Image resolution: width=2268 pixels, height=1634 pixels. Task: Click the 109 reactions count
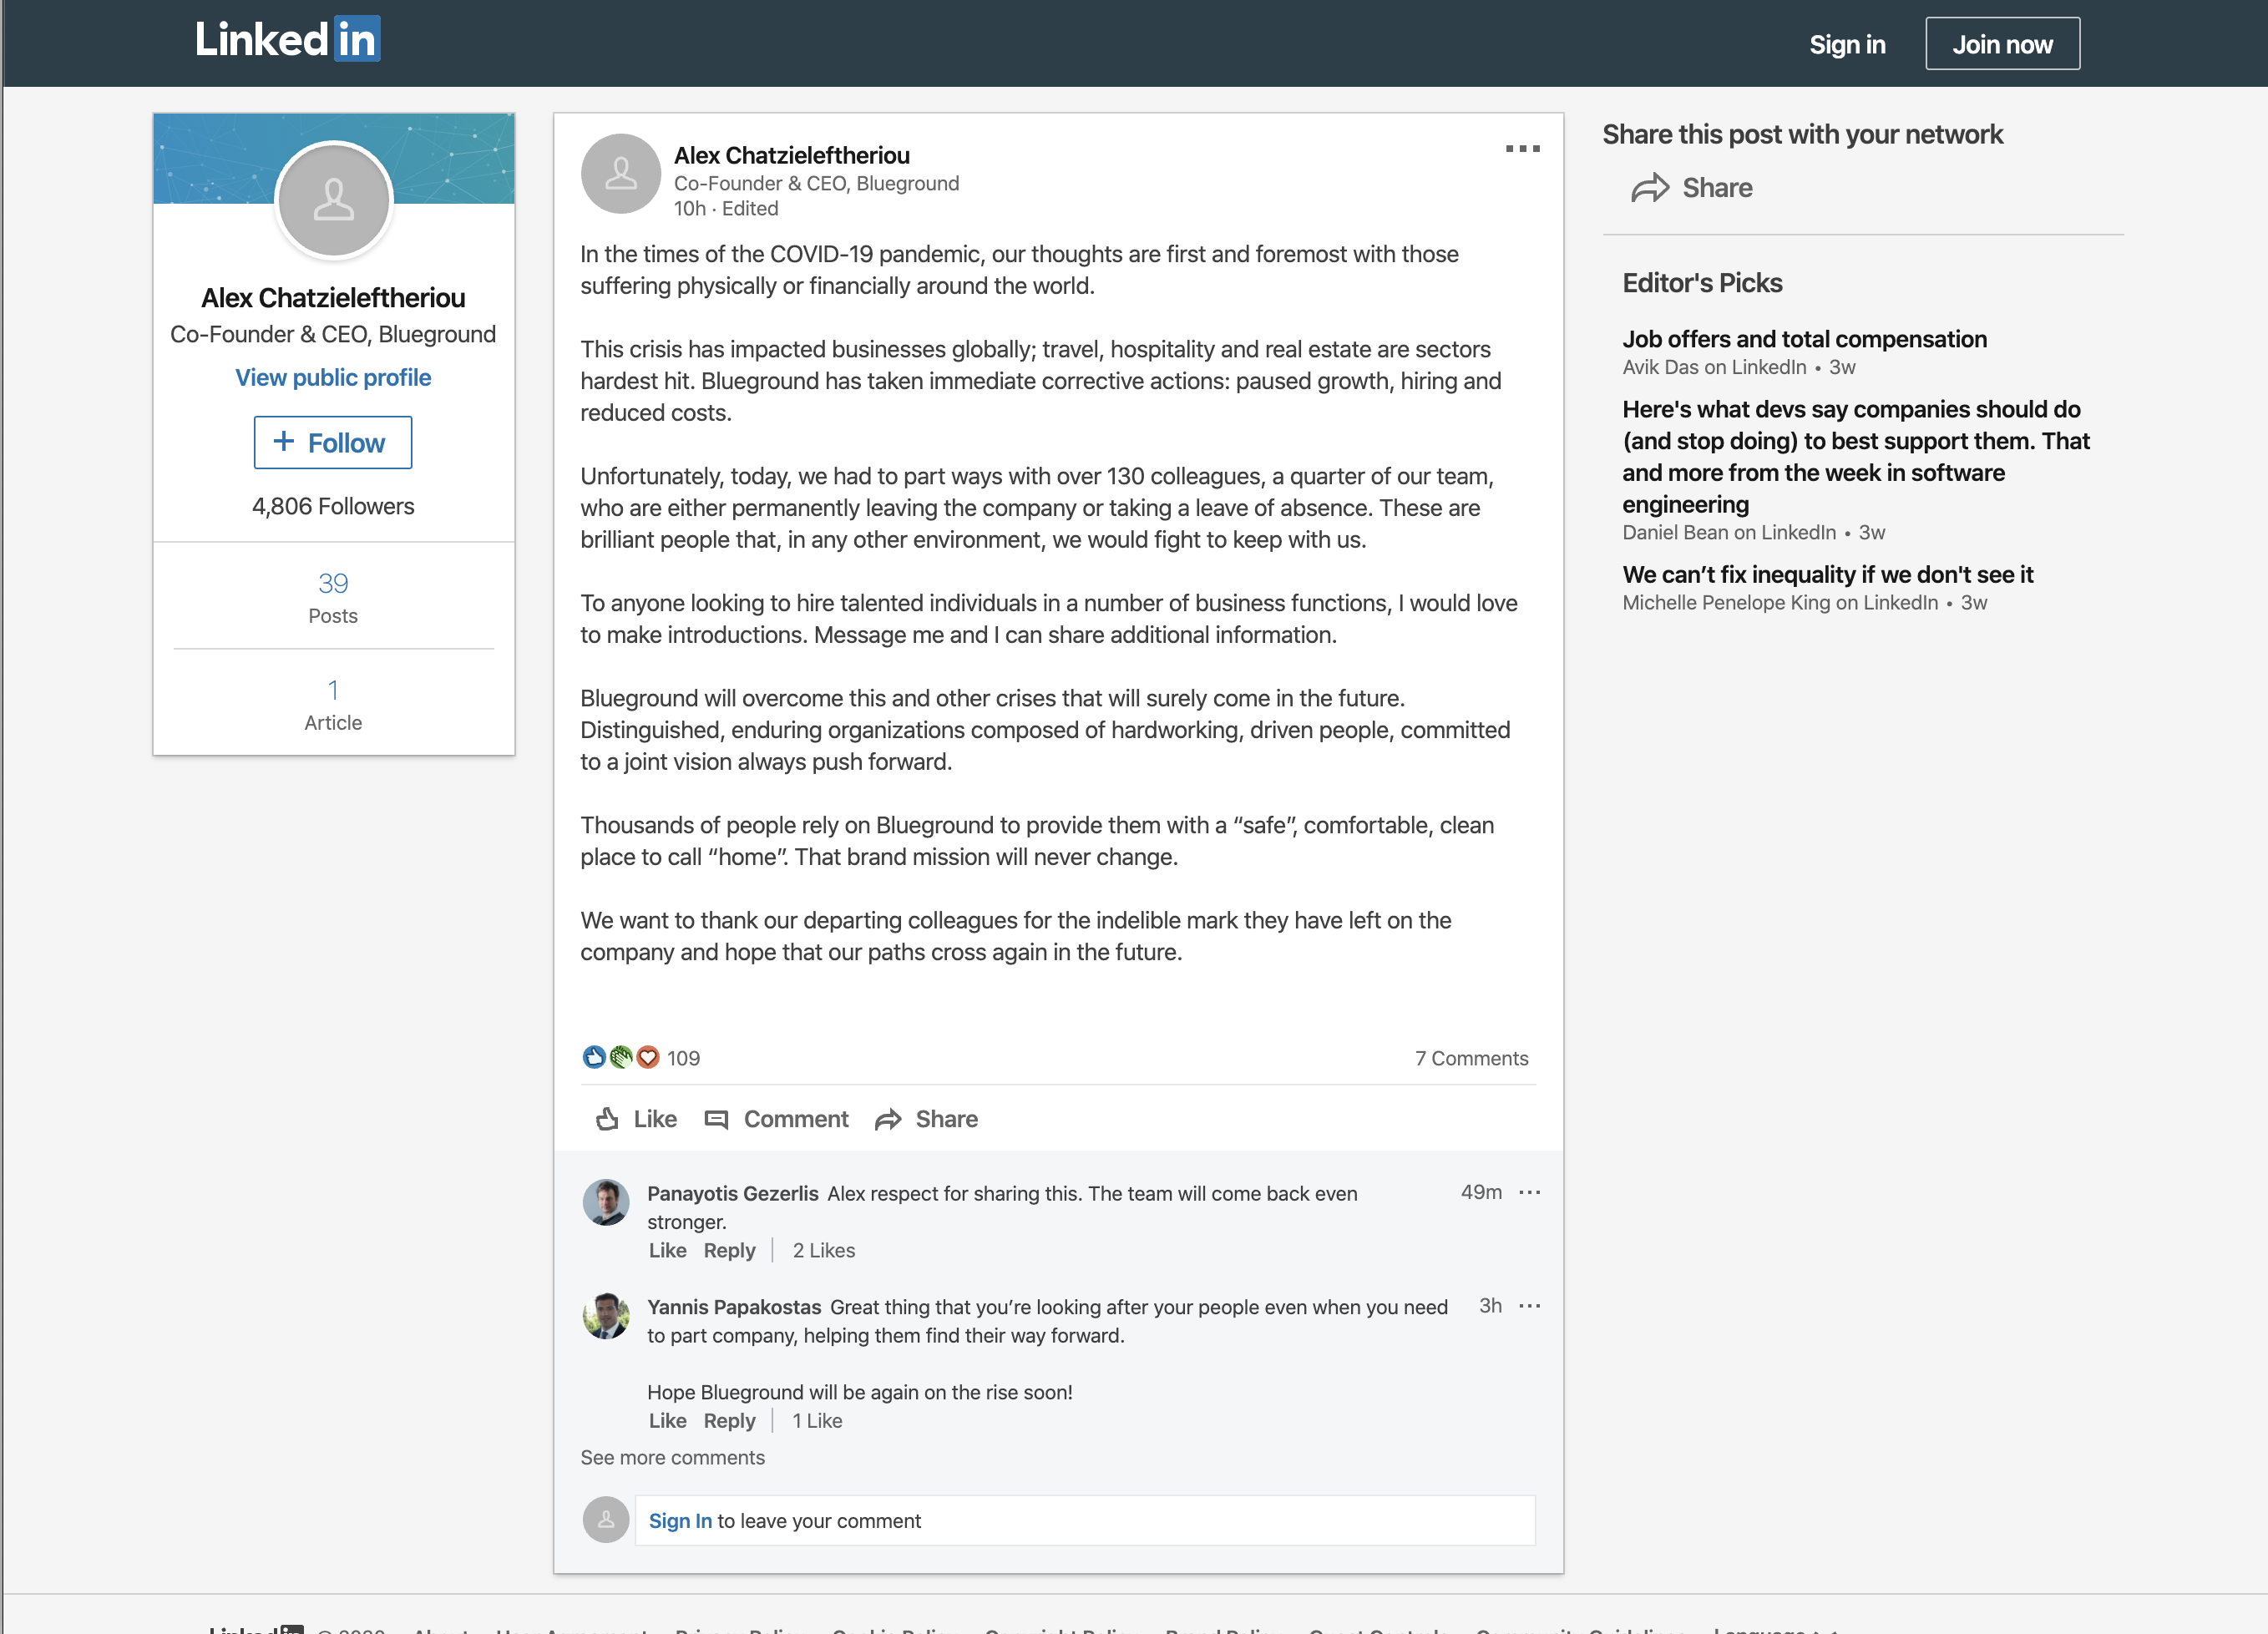[683, 1058]
